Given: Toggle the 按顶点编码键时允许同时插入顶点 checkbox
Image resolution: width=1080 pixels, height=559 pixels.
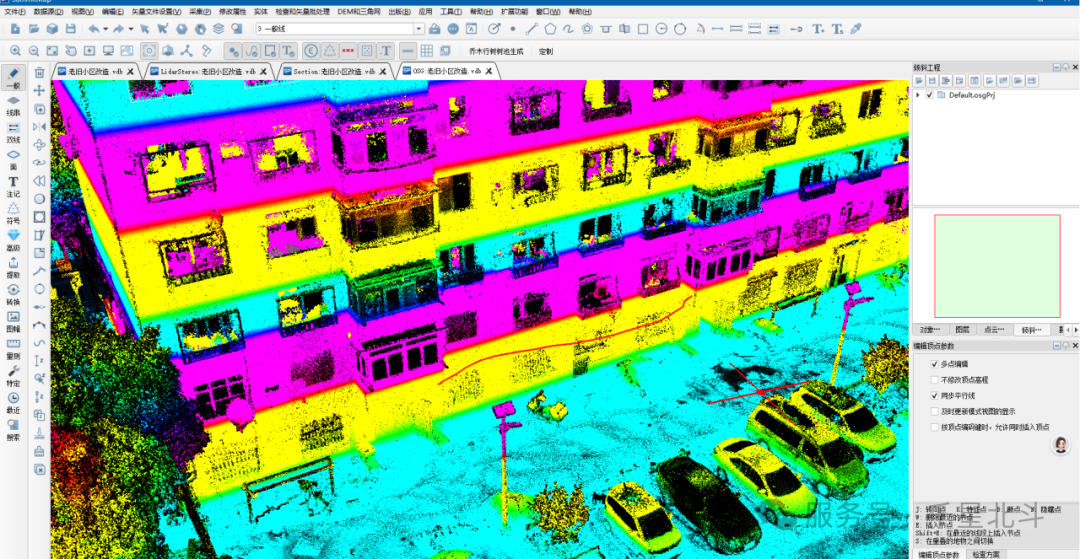Looking at the screenshot, I should tap(934, 427).
